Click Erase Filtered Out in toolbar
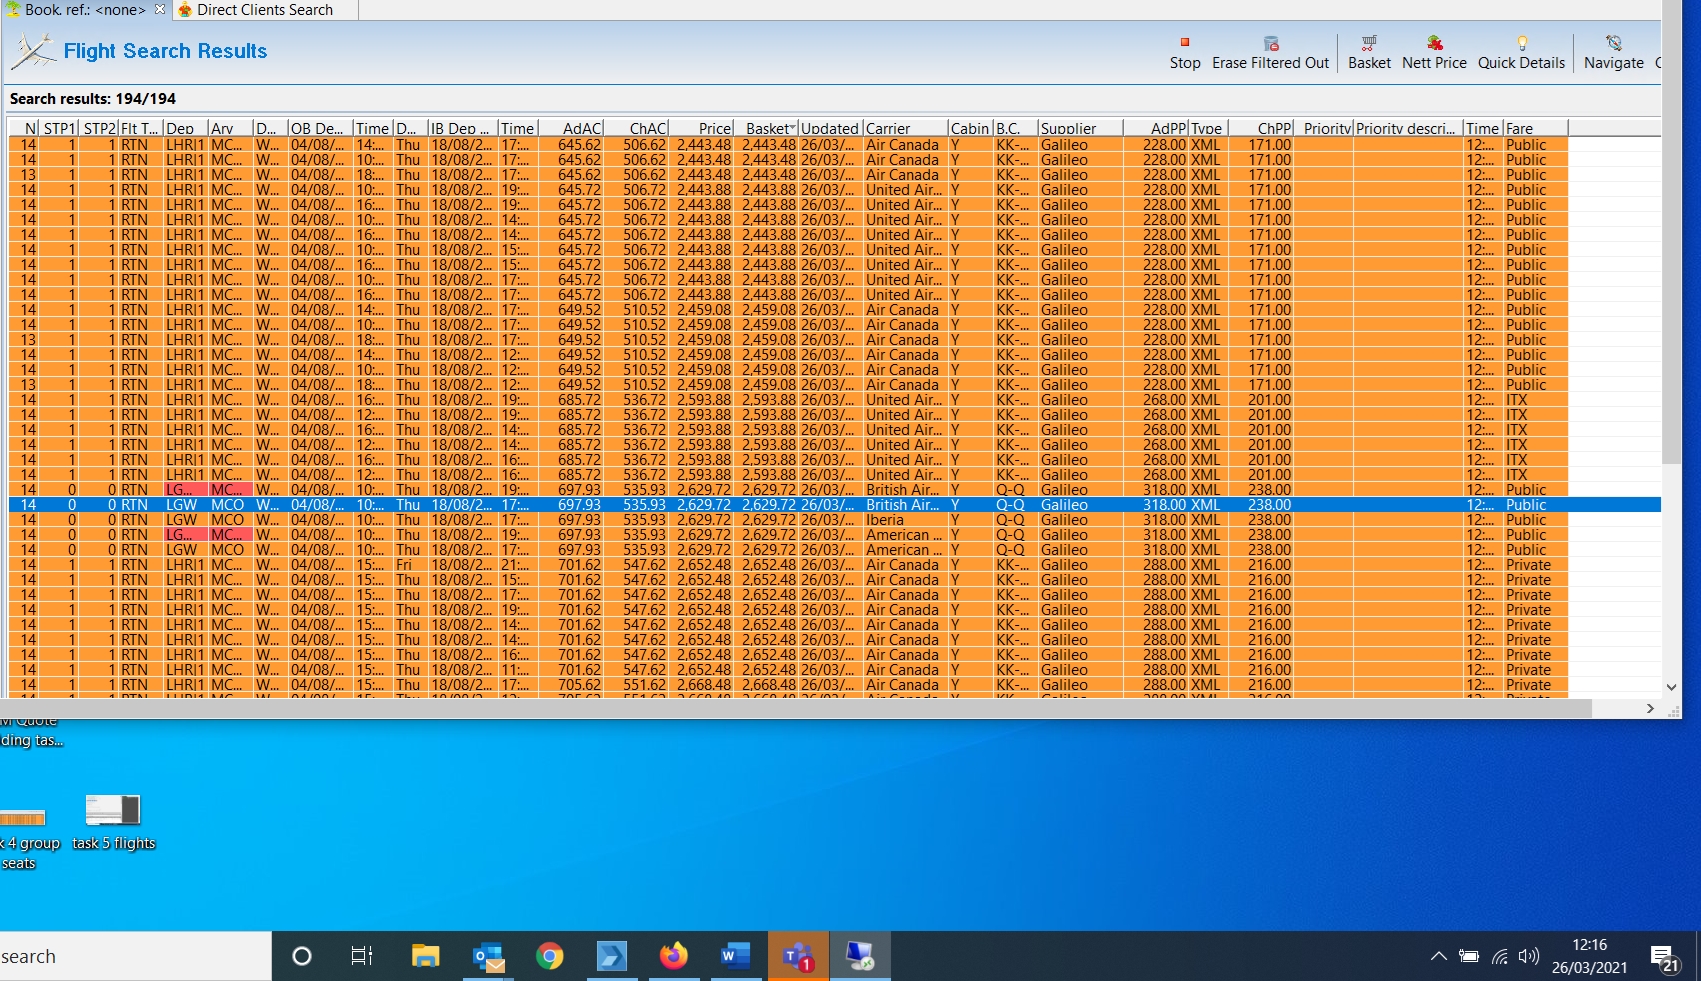 pyautogui.click(x=1270, y=53)
